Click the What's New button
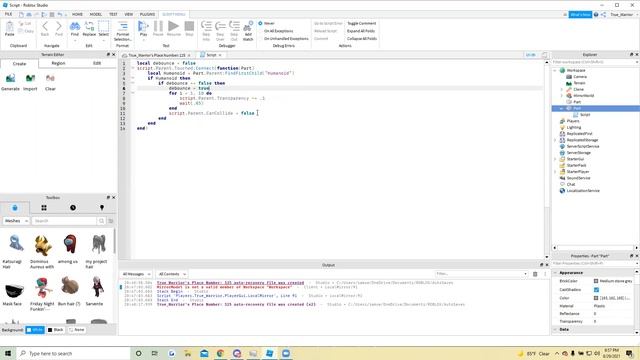Viewport: 640px width, 360px height. click(580, 14)
